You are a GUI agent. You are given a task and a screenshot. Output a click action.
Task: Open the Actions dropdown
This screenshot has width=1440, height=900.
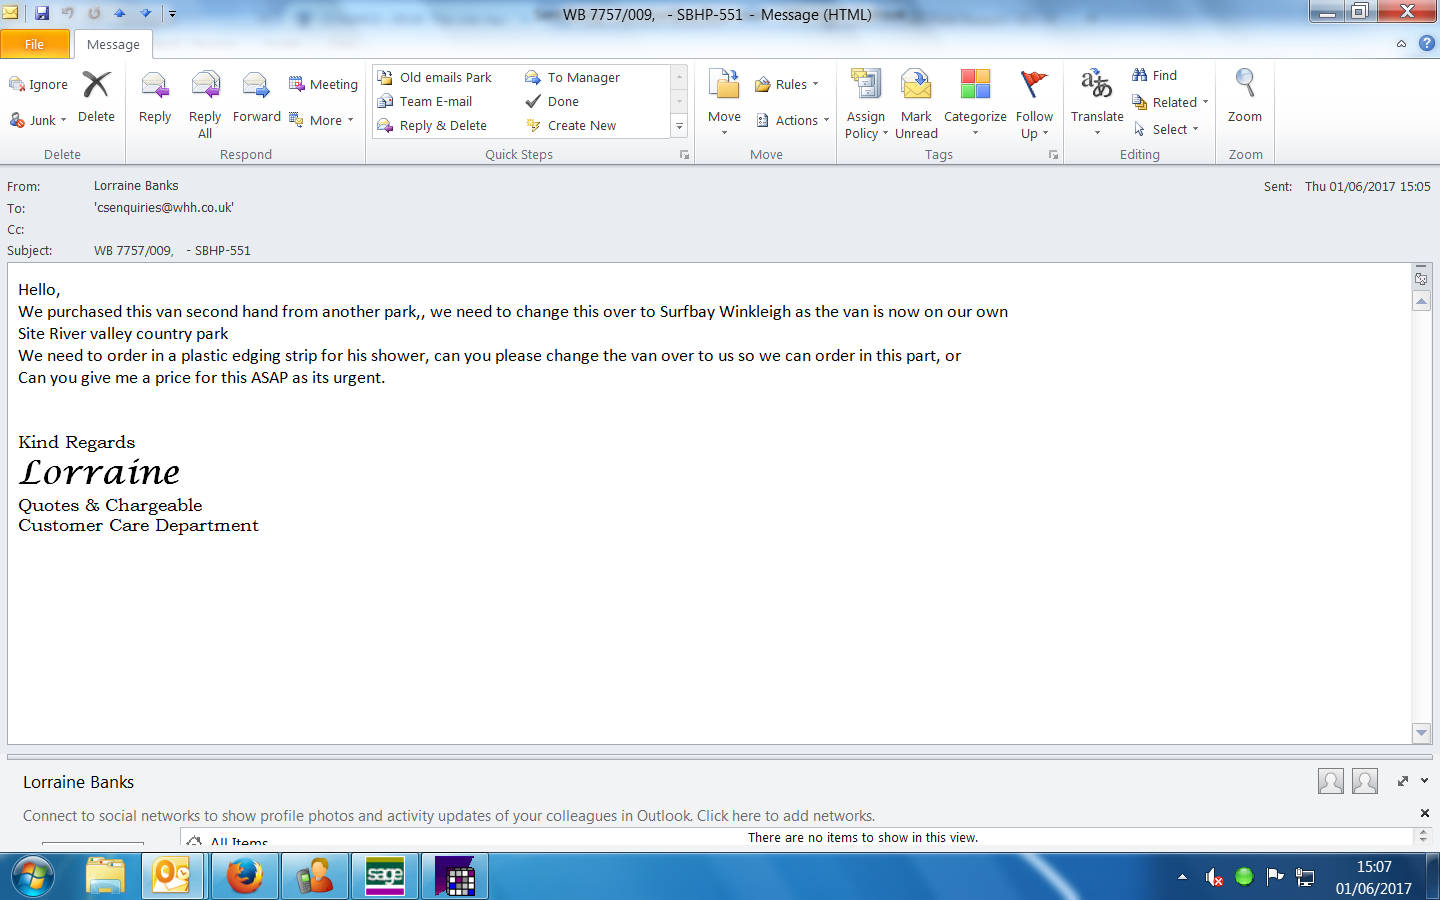click(x=793, y=120)
